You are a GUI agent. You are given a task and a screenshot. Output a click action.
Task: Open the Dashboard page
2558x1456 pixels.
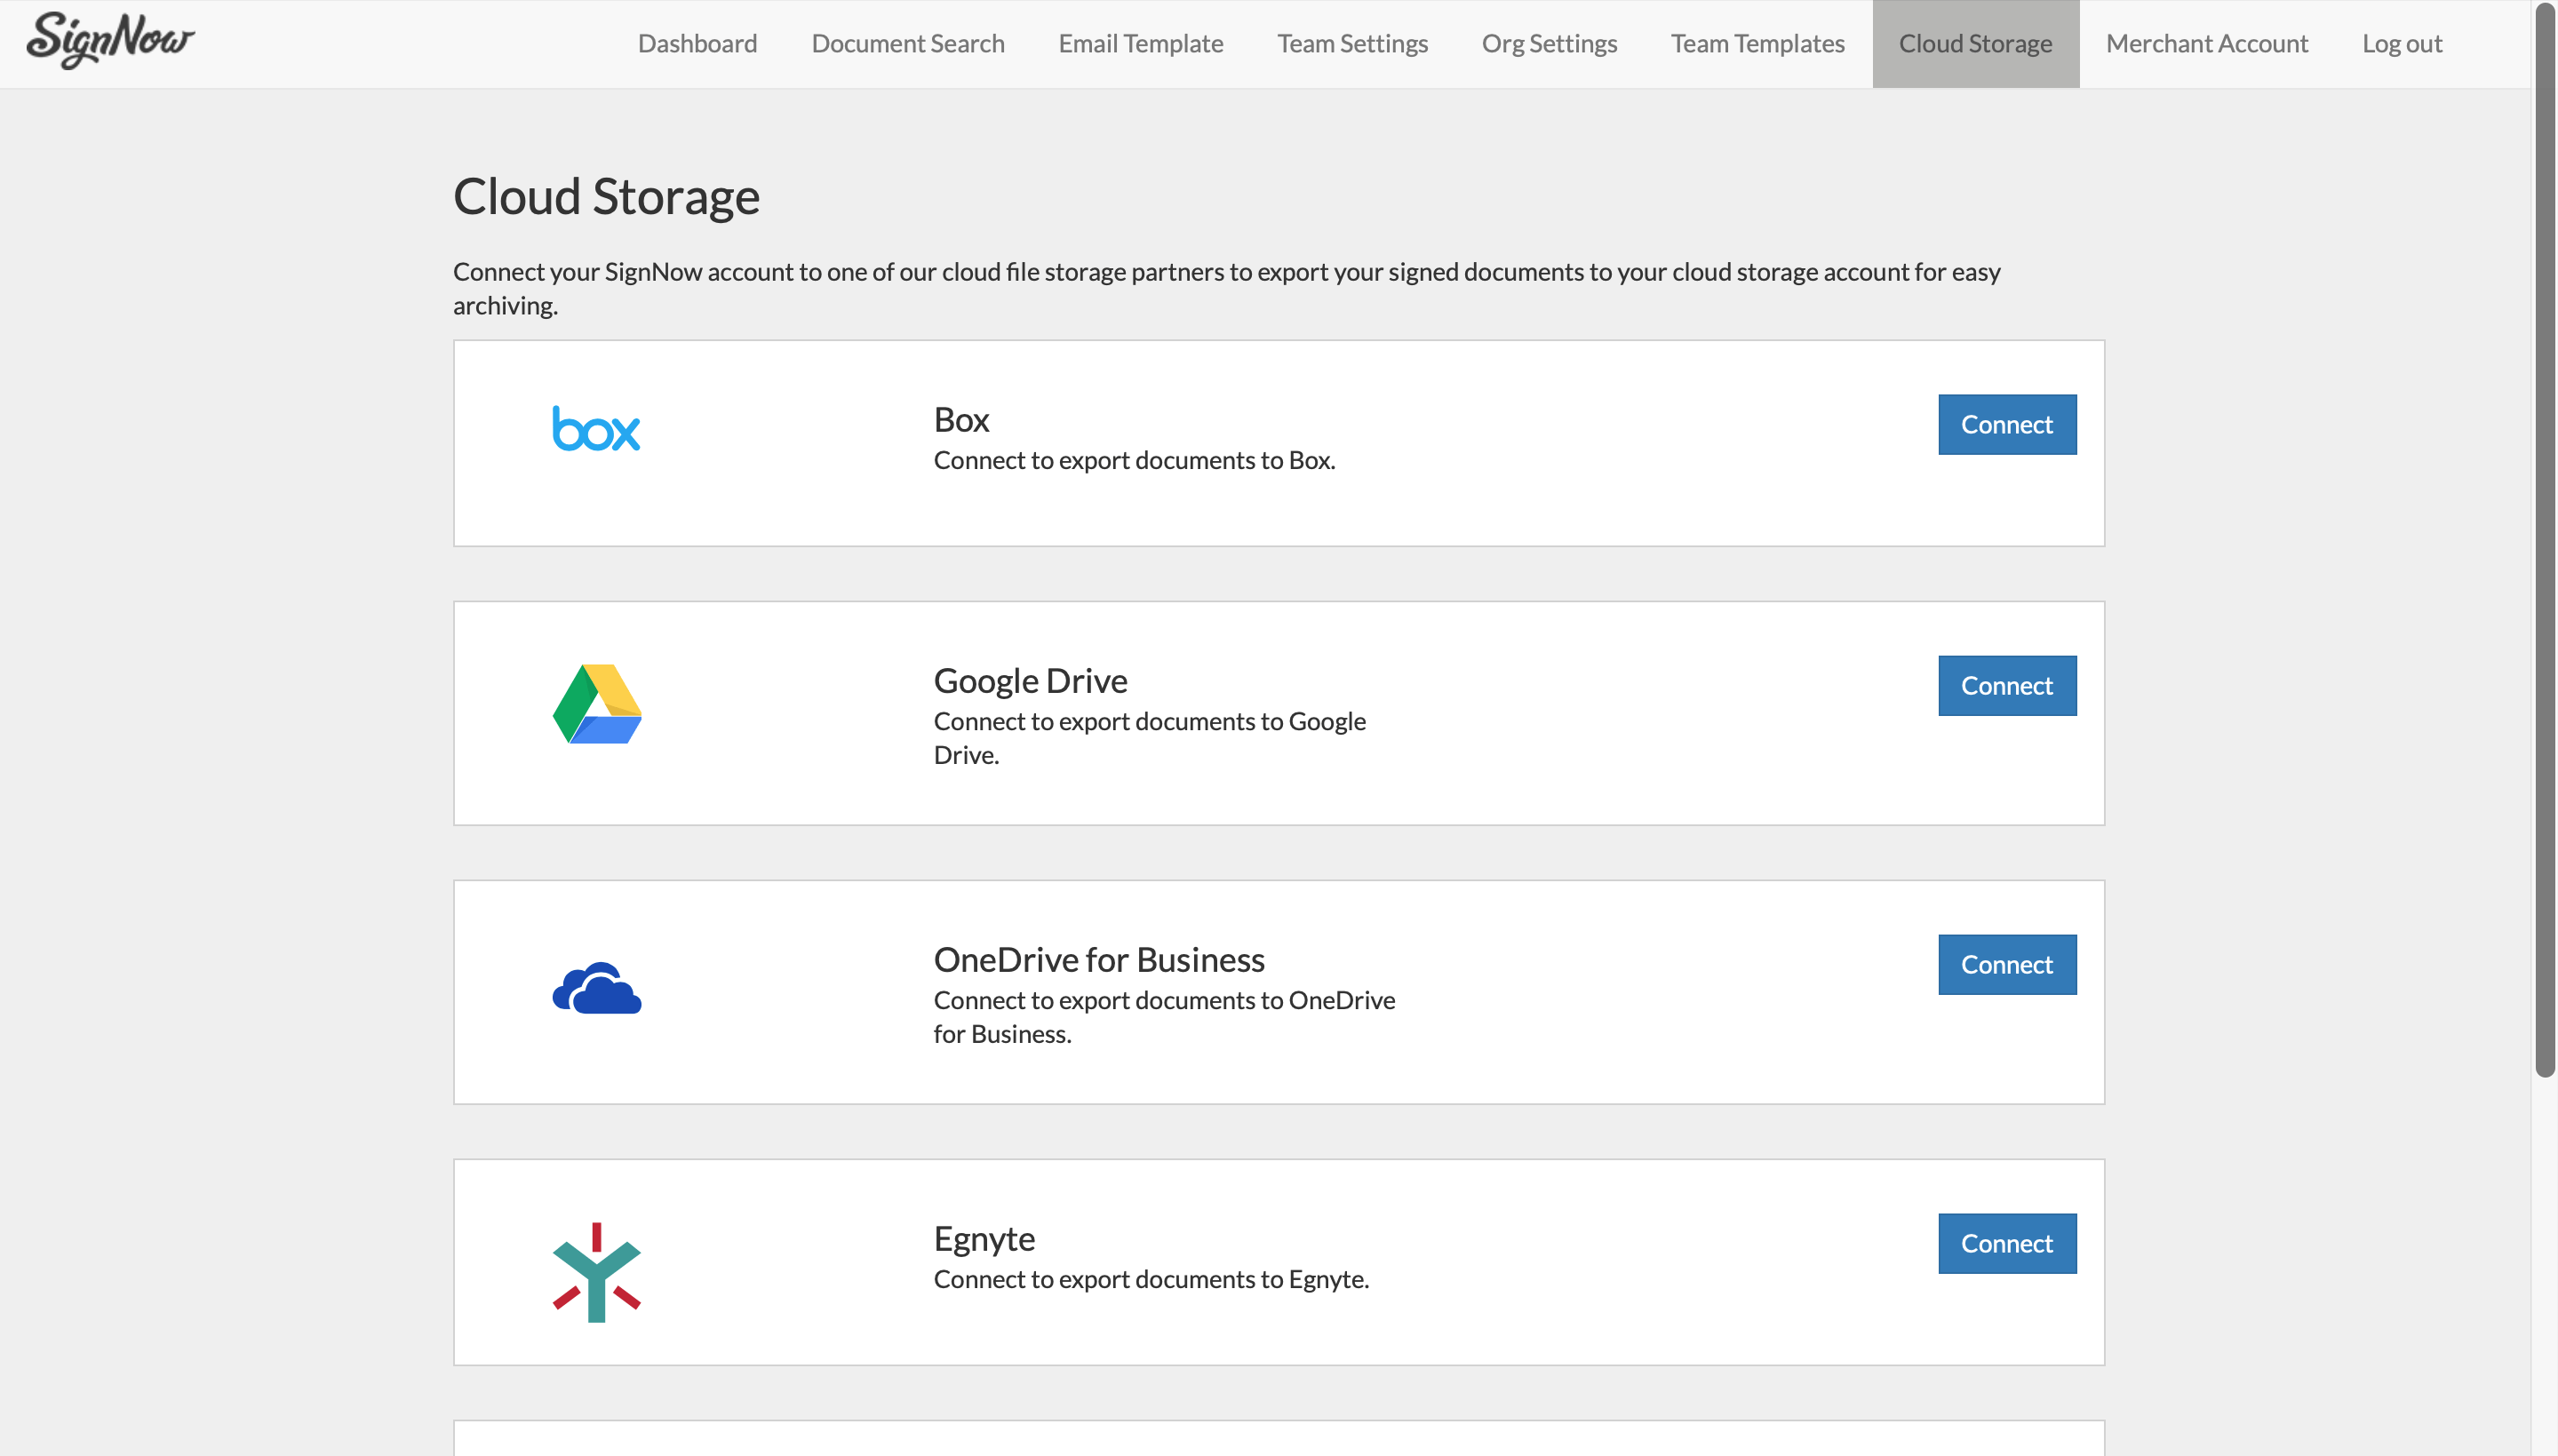coord(697,44)
